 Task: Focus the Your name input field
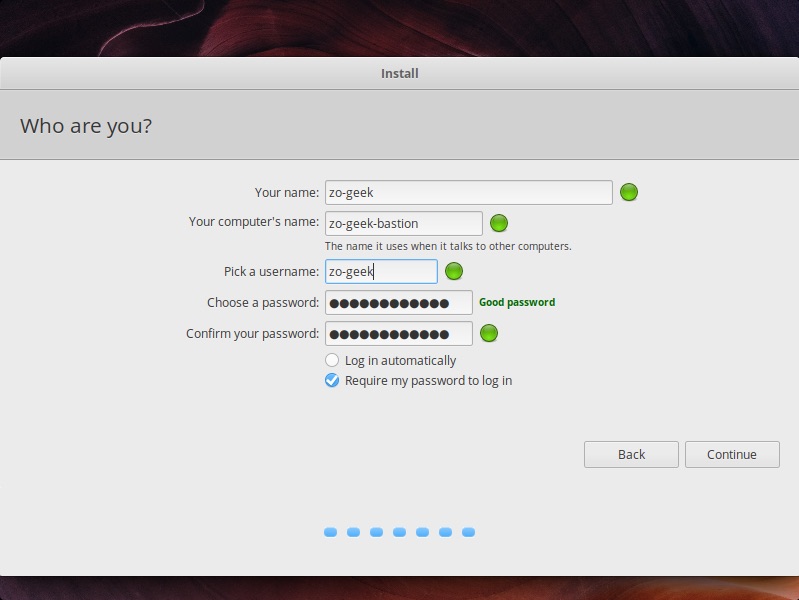[x=469, y=192]
